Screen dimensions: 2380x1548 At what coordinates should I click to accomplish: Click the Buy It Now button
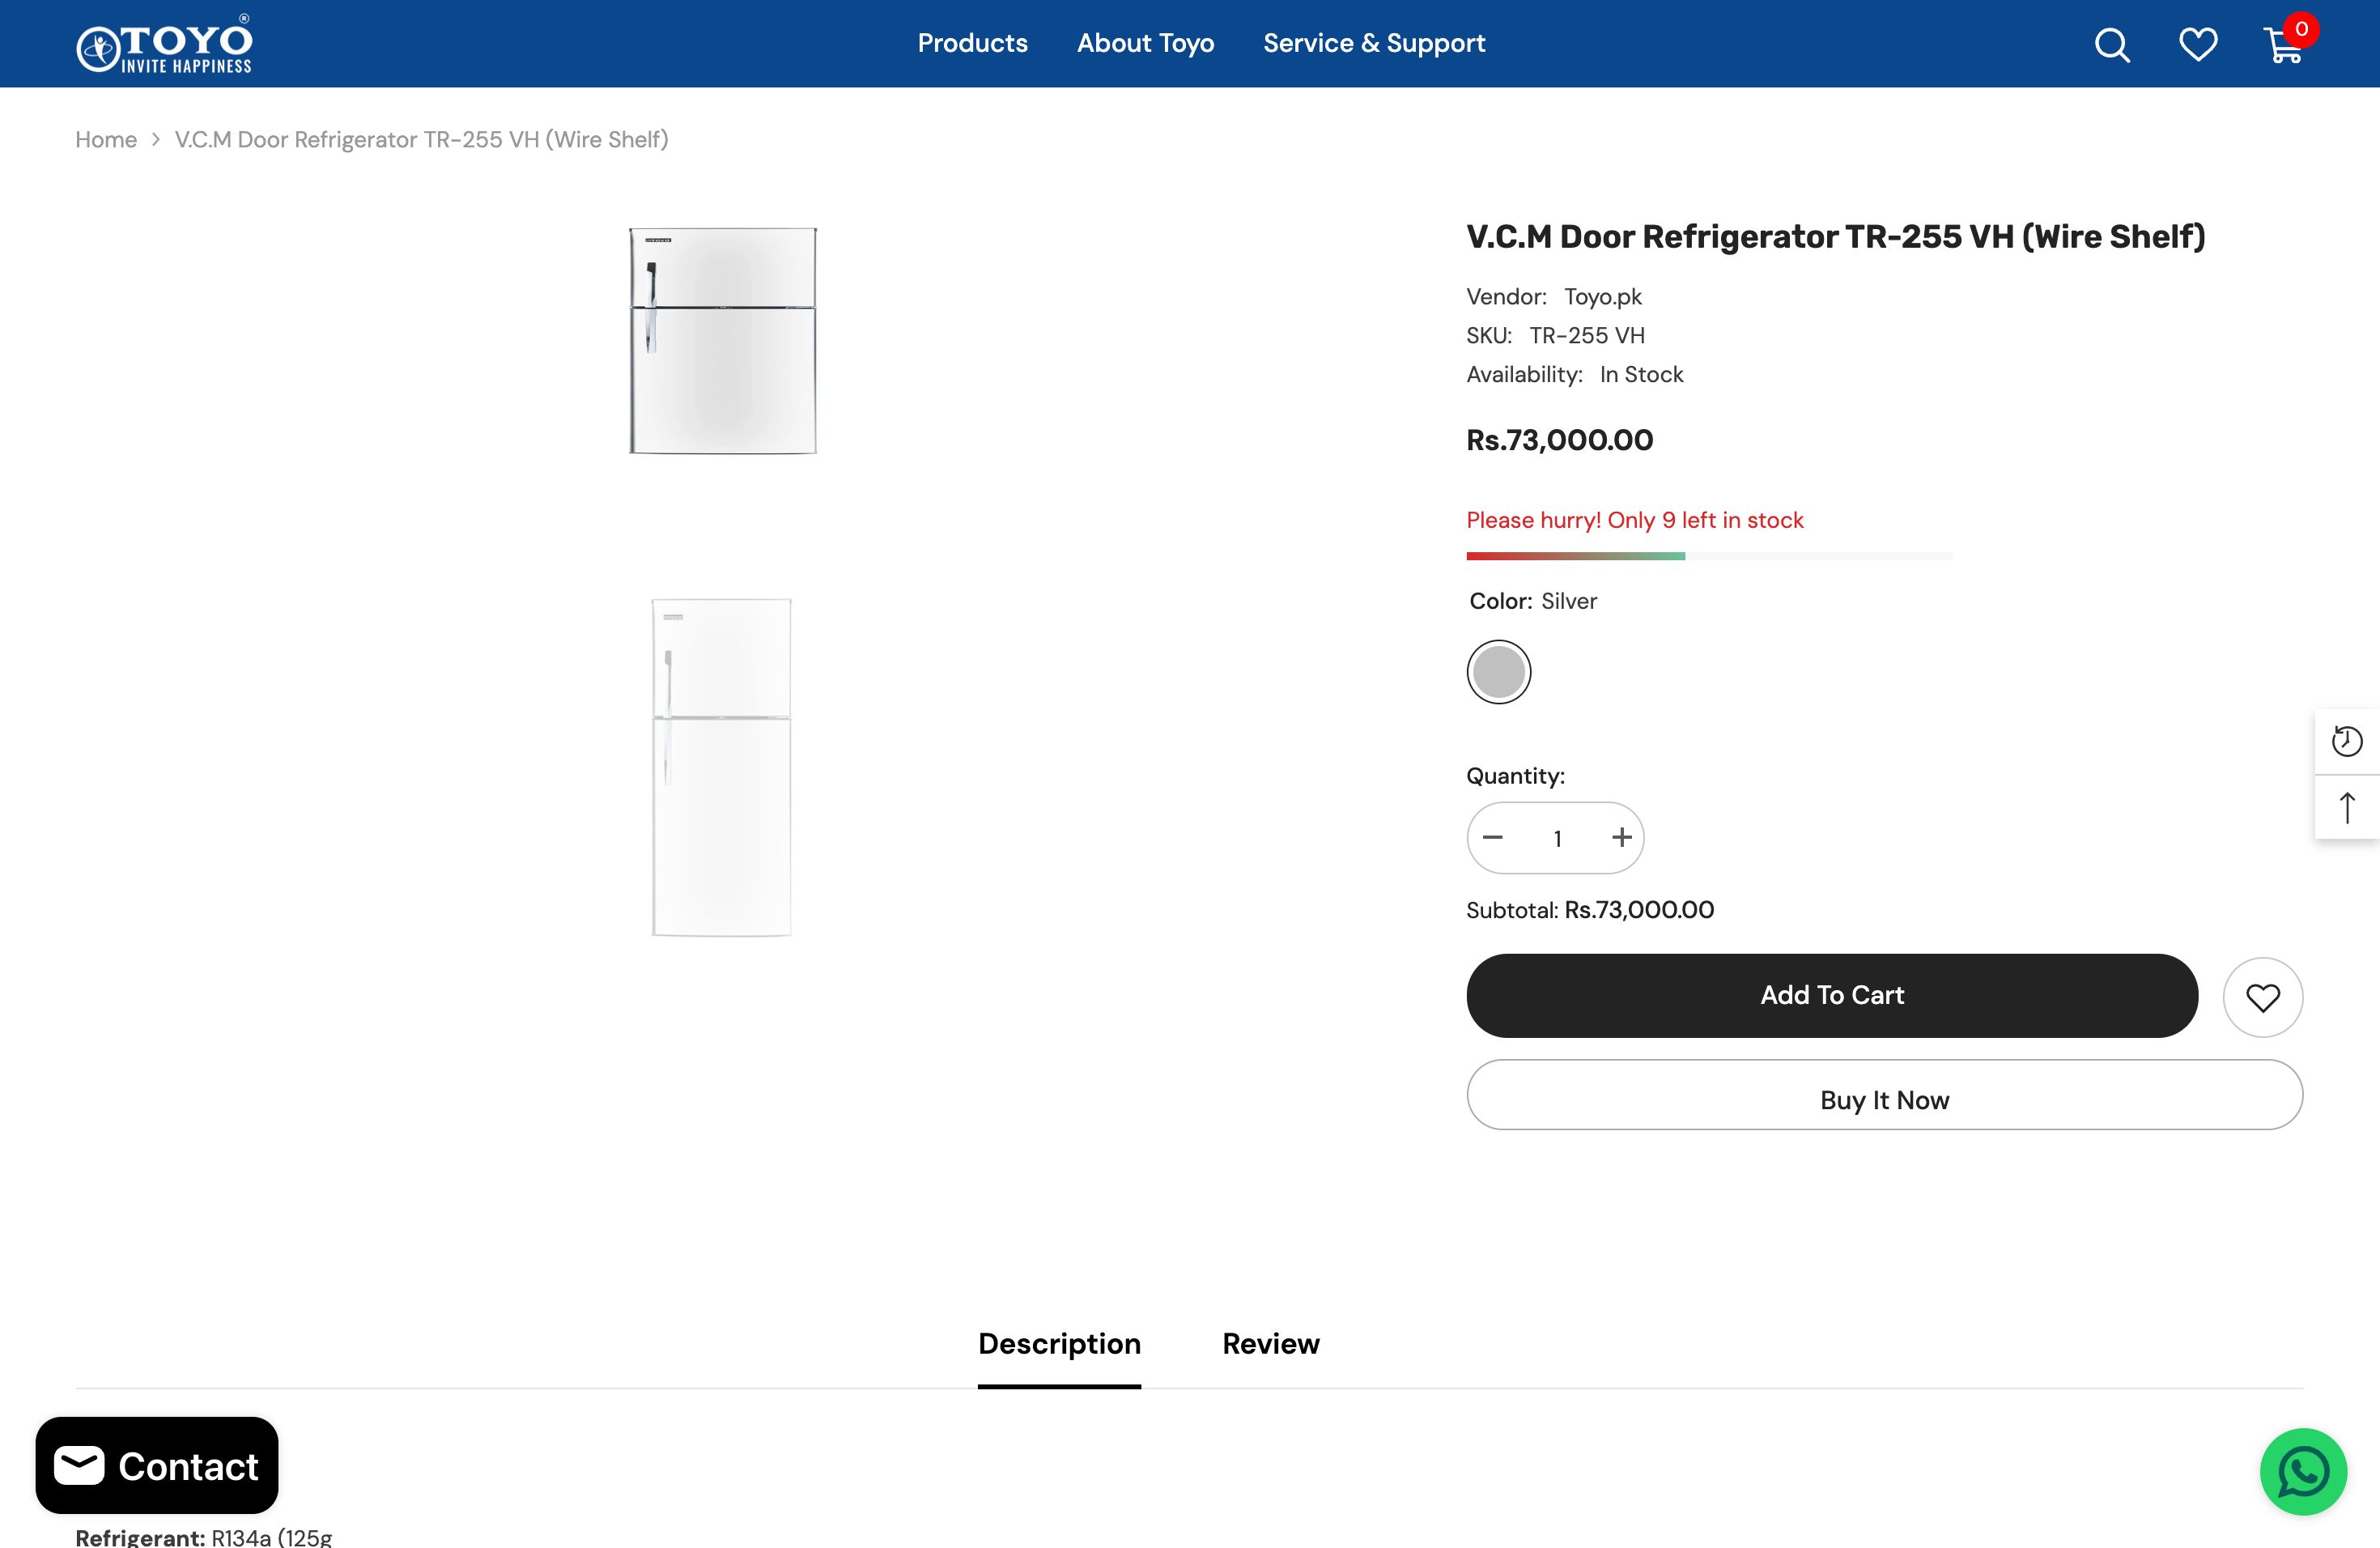click(1884, 1100)
